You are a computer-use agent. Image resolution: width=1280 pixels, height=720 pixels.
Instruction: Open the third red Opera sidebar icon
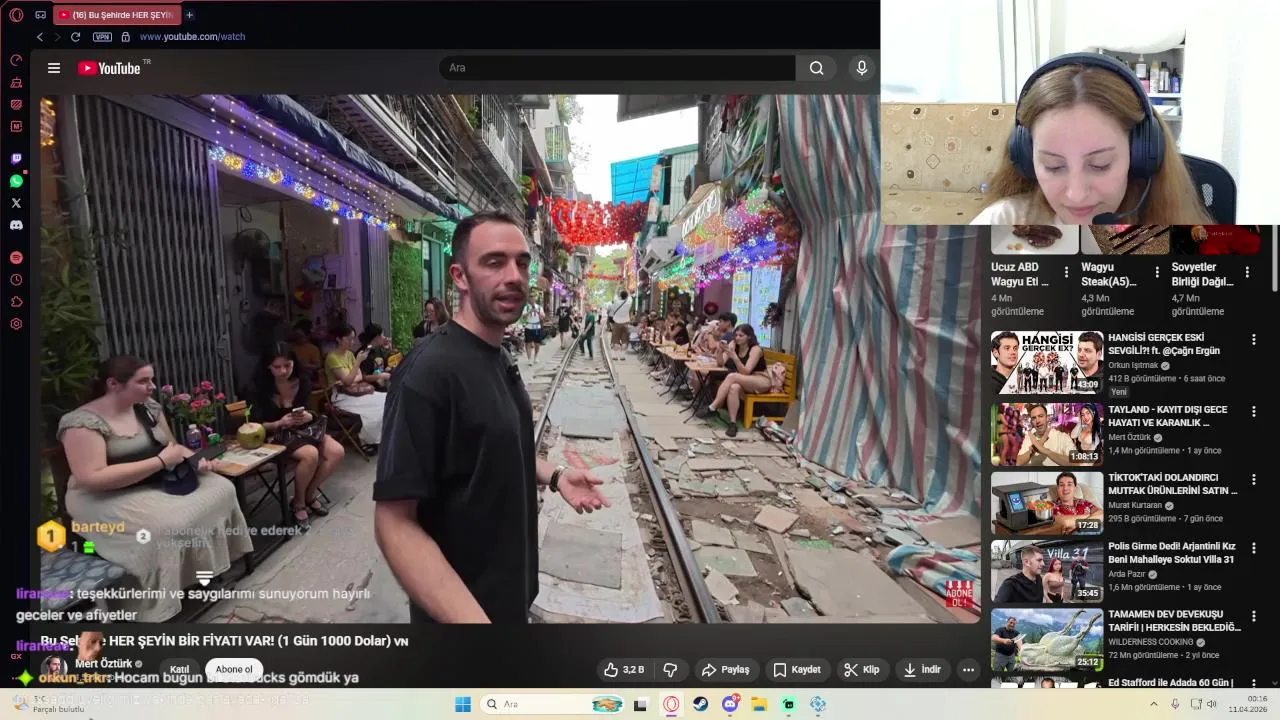click(16, 104)
